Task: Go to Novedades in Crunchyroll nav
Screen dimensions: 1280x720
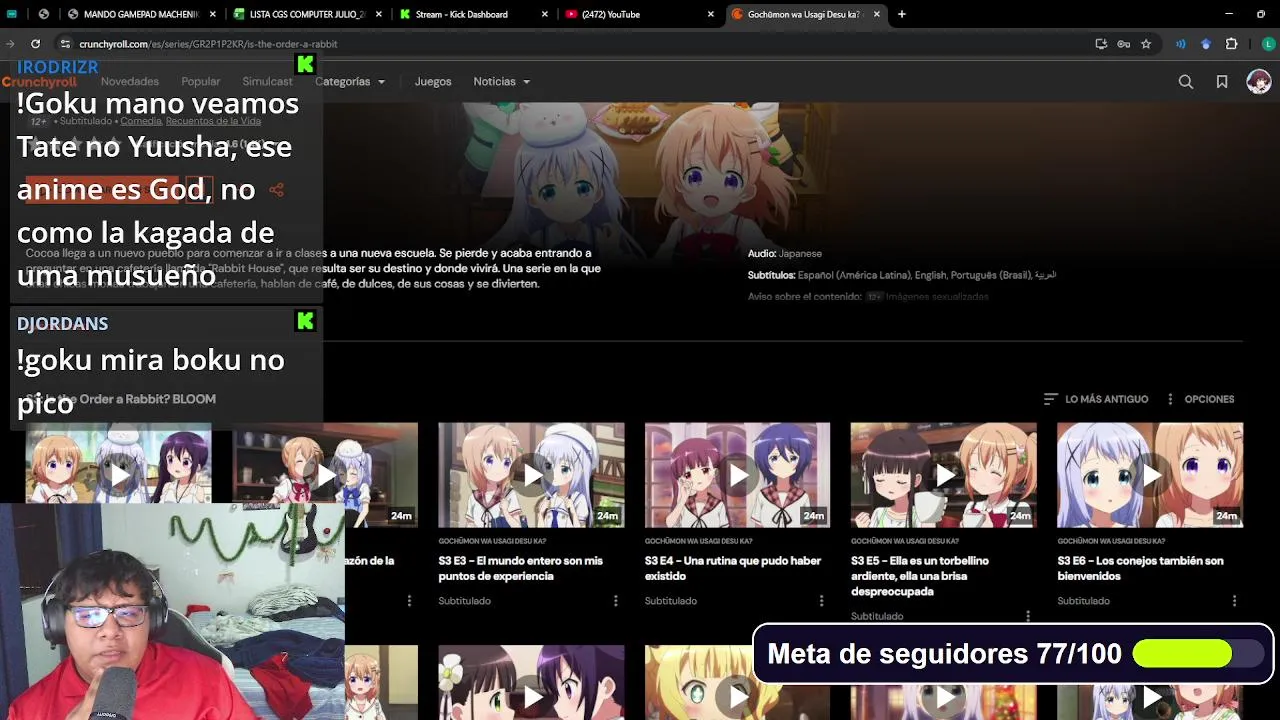Action: click(130, 82)
